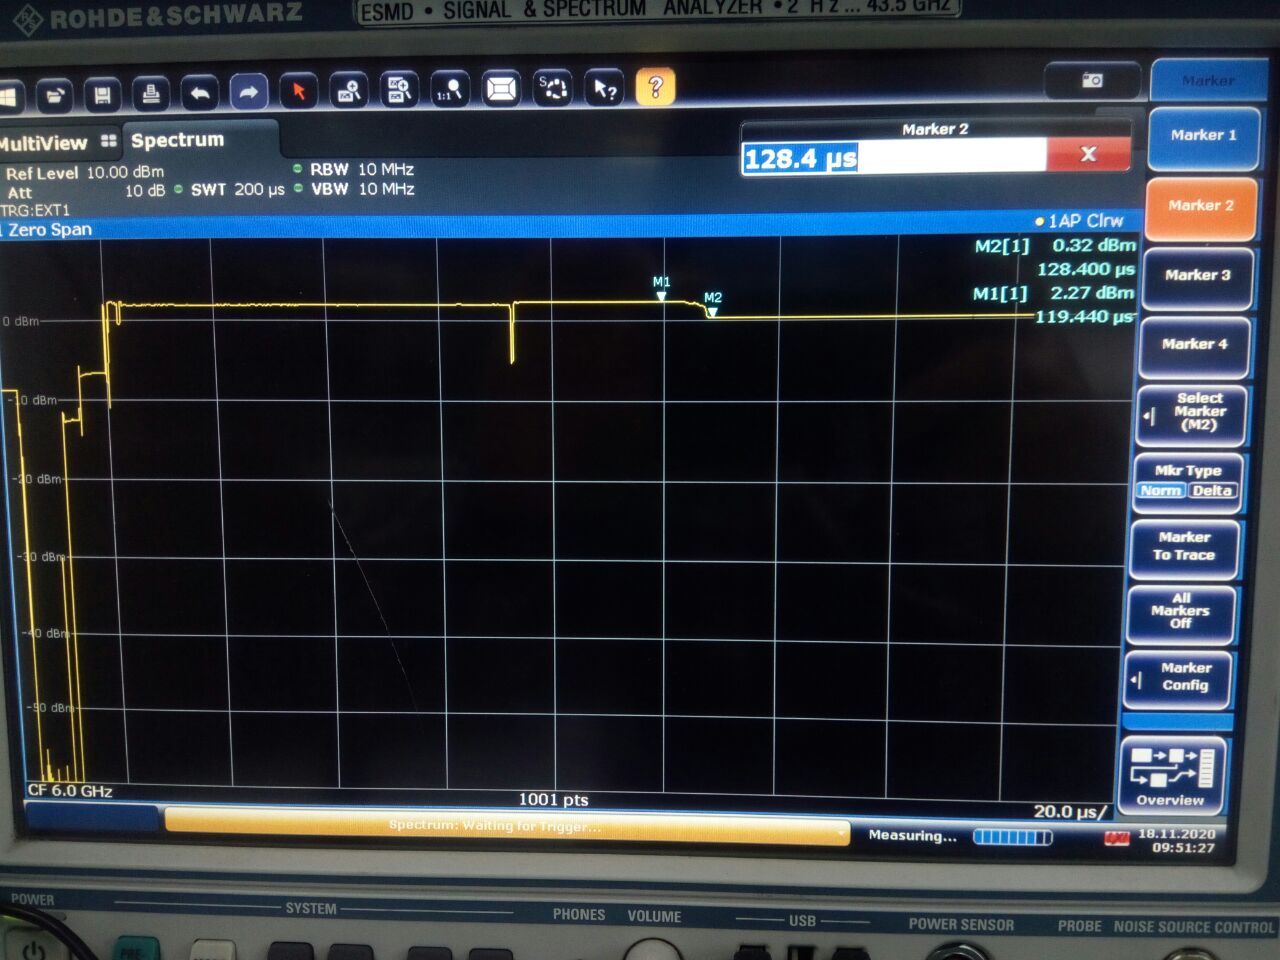Viewport: 1280px width, 960px height.
Task: Click the RBW 10 MHz setting
Action: (x=361, y=169)
